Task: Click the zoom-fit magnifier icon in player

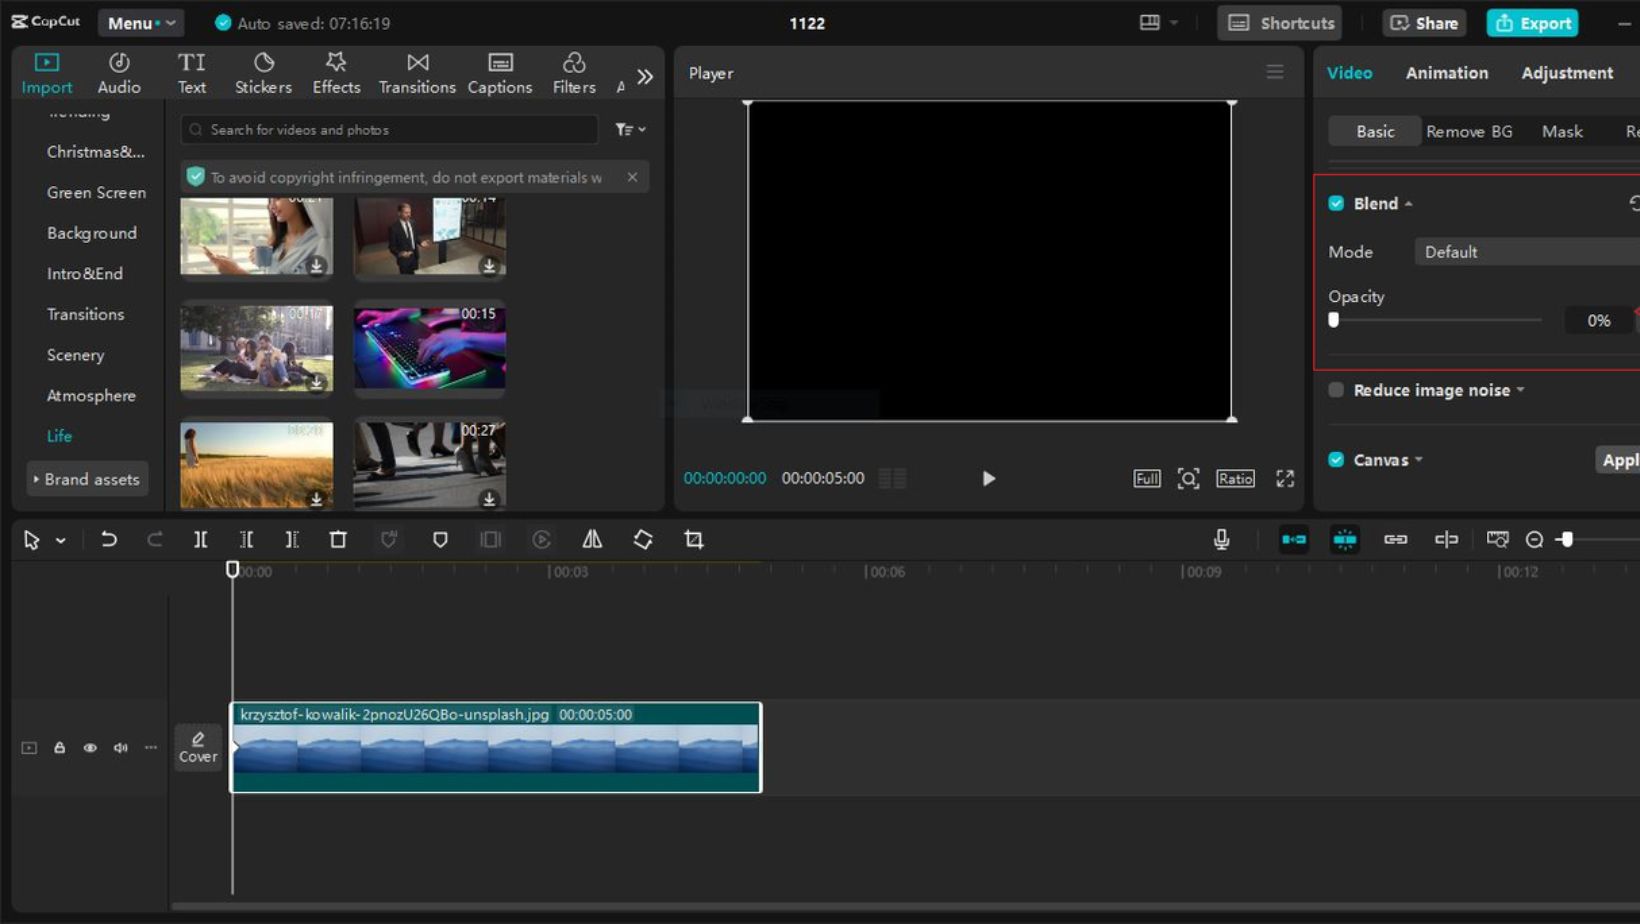Action: [x=1188, y=478]
